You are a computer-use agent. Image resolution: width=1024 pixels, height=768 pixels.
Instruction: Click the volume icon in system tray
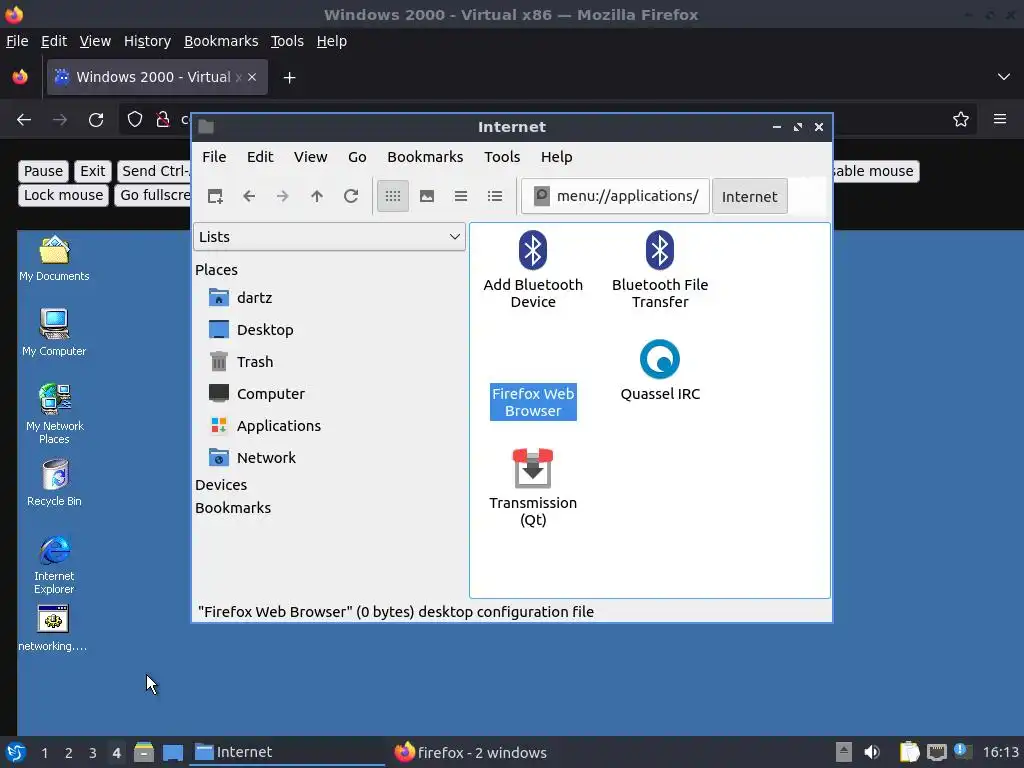click(872, 752)
